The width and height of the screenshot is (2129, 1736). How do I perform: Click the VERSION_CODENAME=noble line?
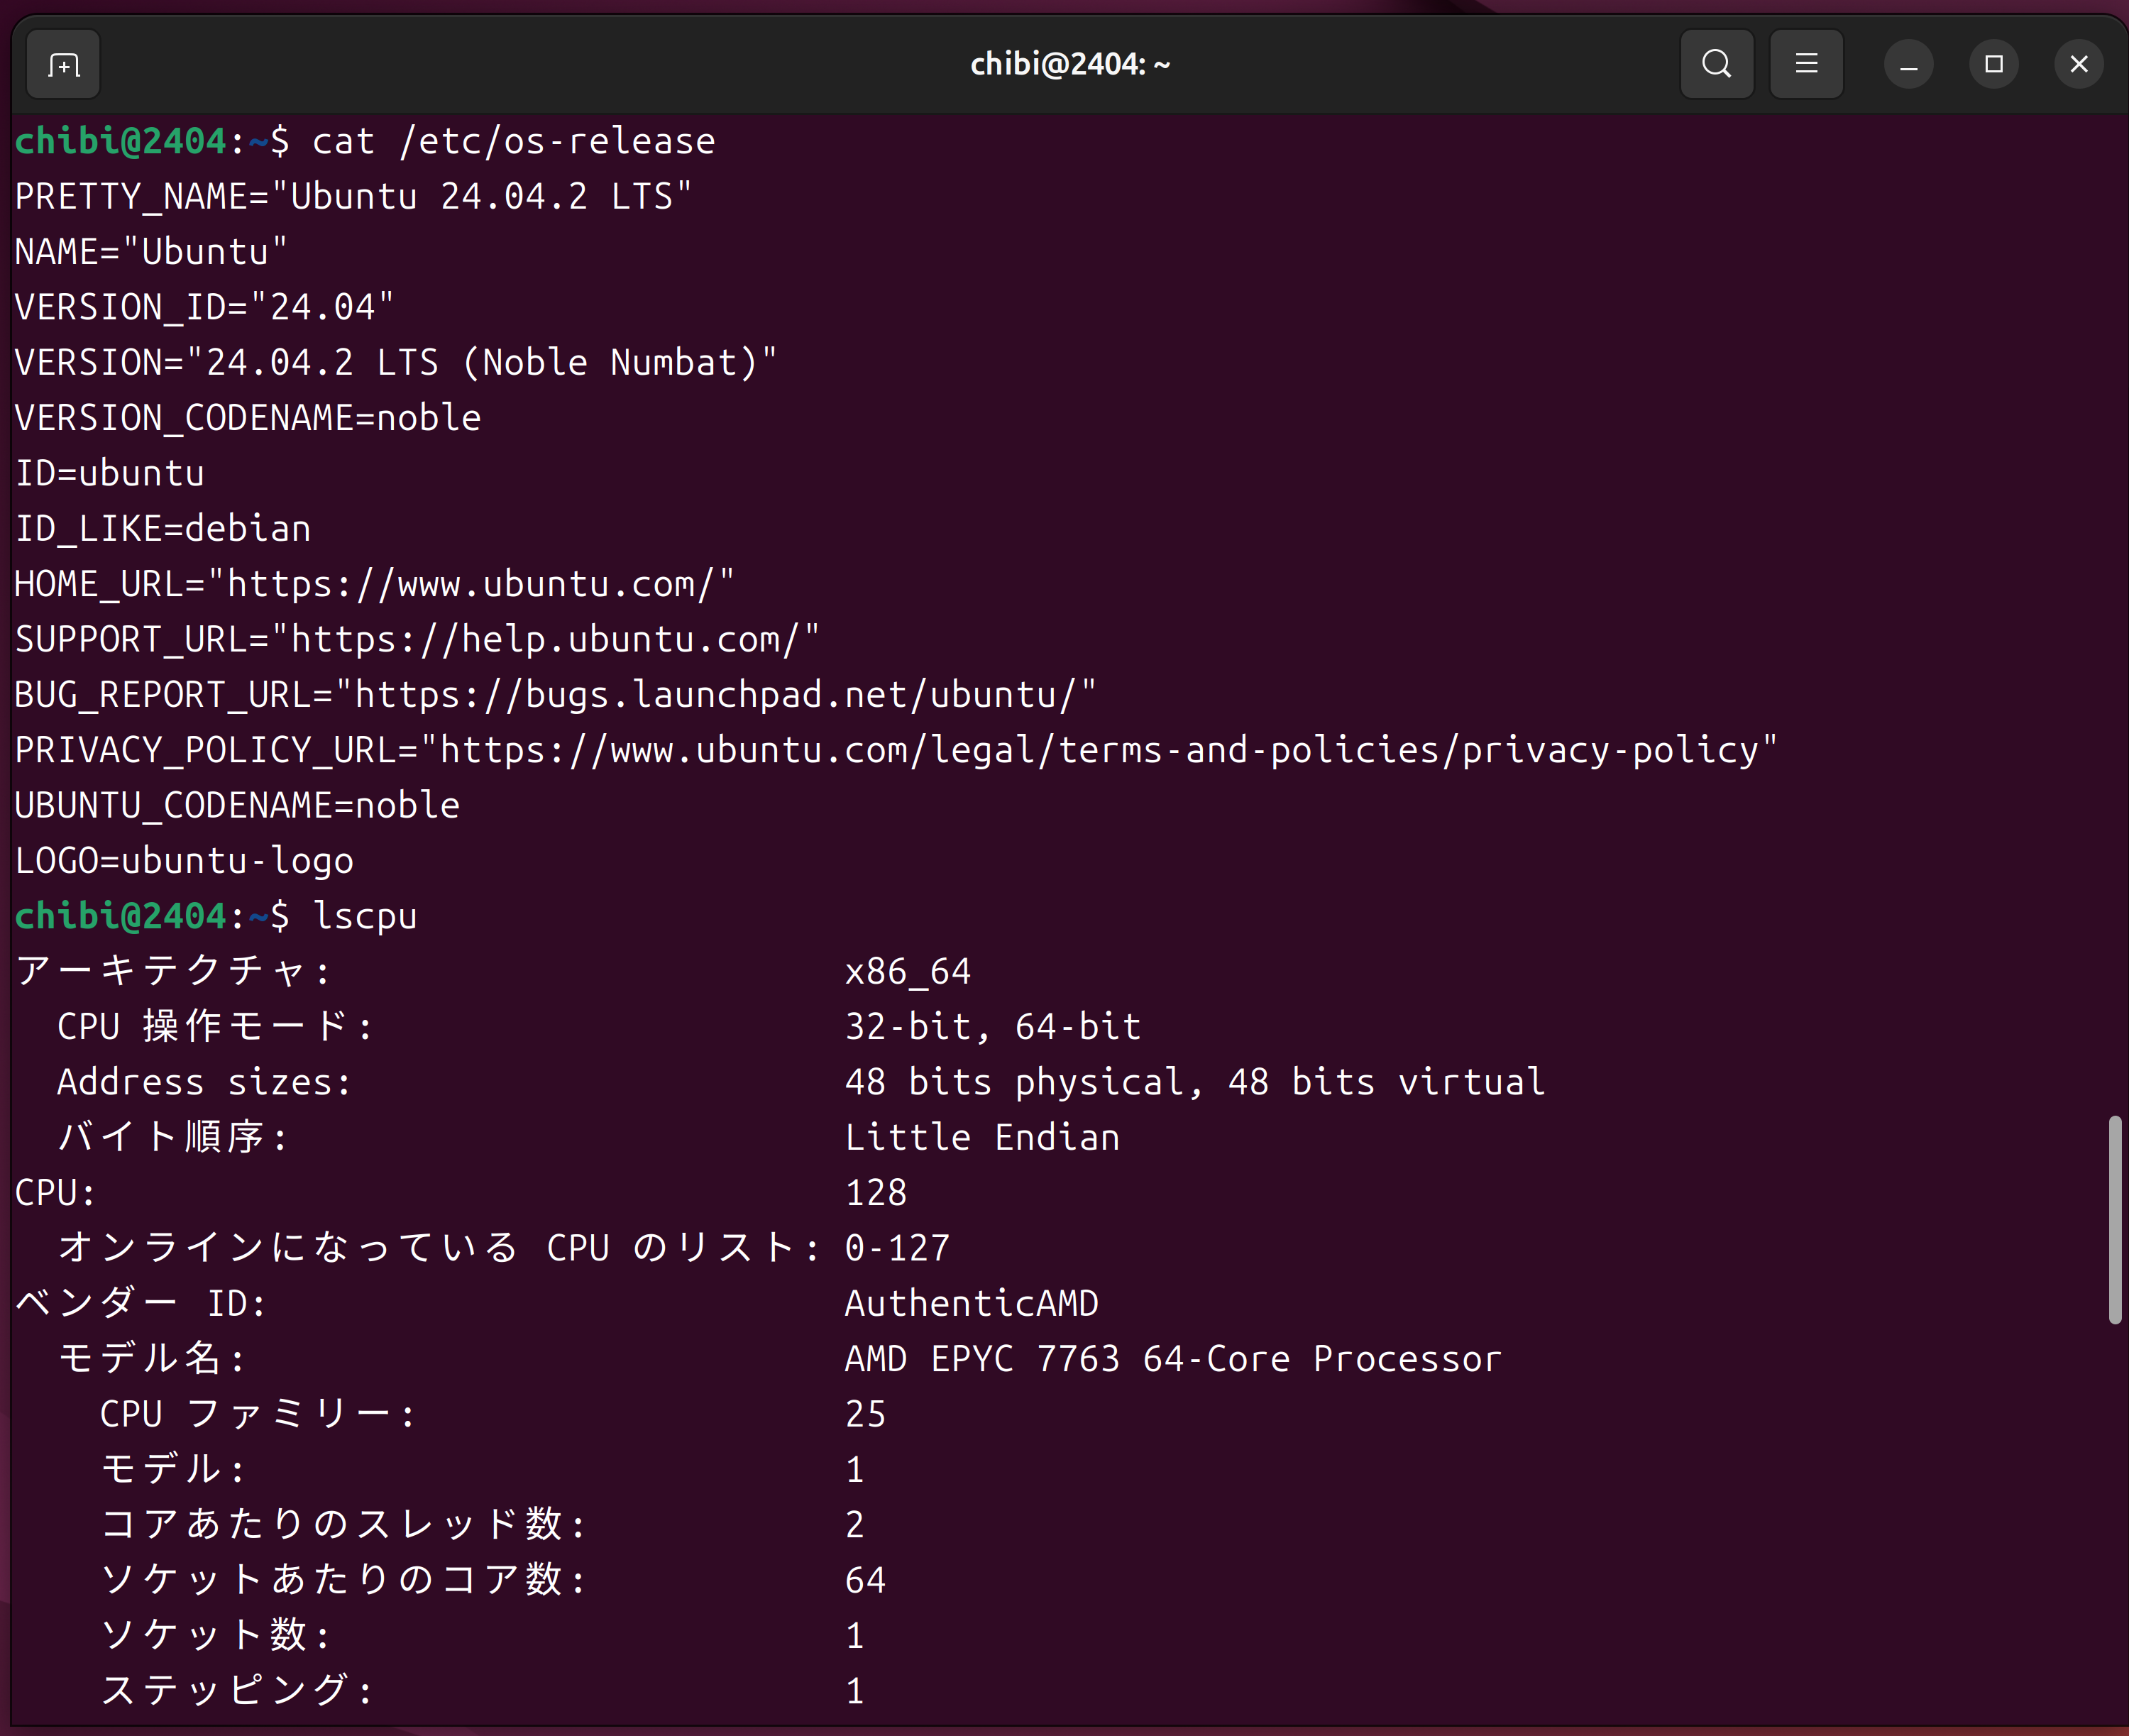[247, 418]
